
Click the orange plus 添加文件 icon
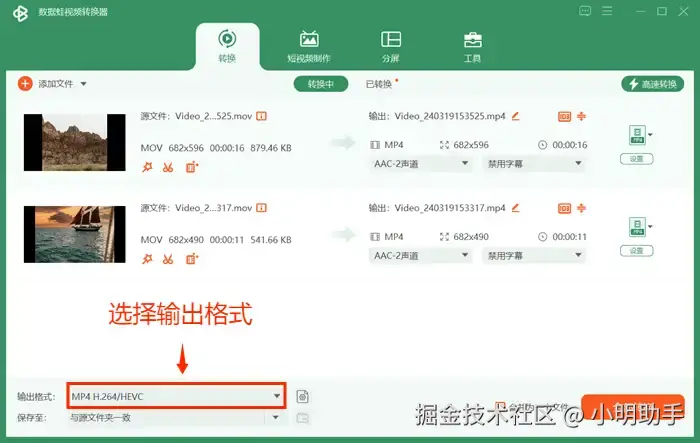point(25,84)
